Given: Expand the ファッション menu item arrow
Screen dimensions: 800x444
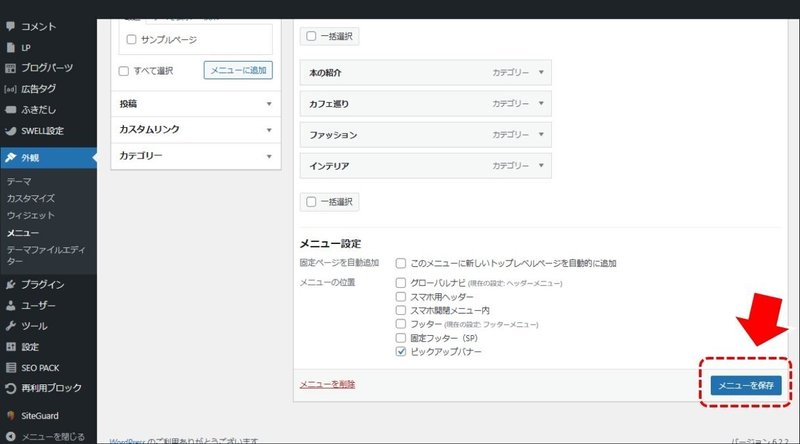Looking at the screenshot, I should 541,135.
